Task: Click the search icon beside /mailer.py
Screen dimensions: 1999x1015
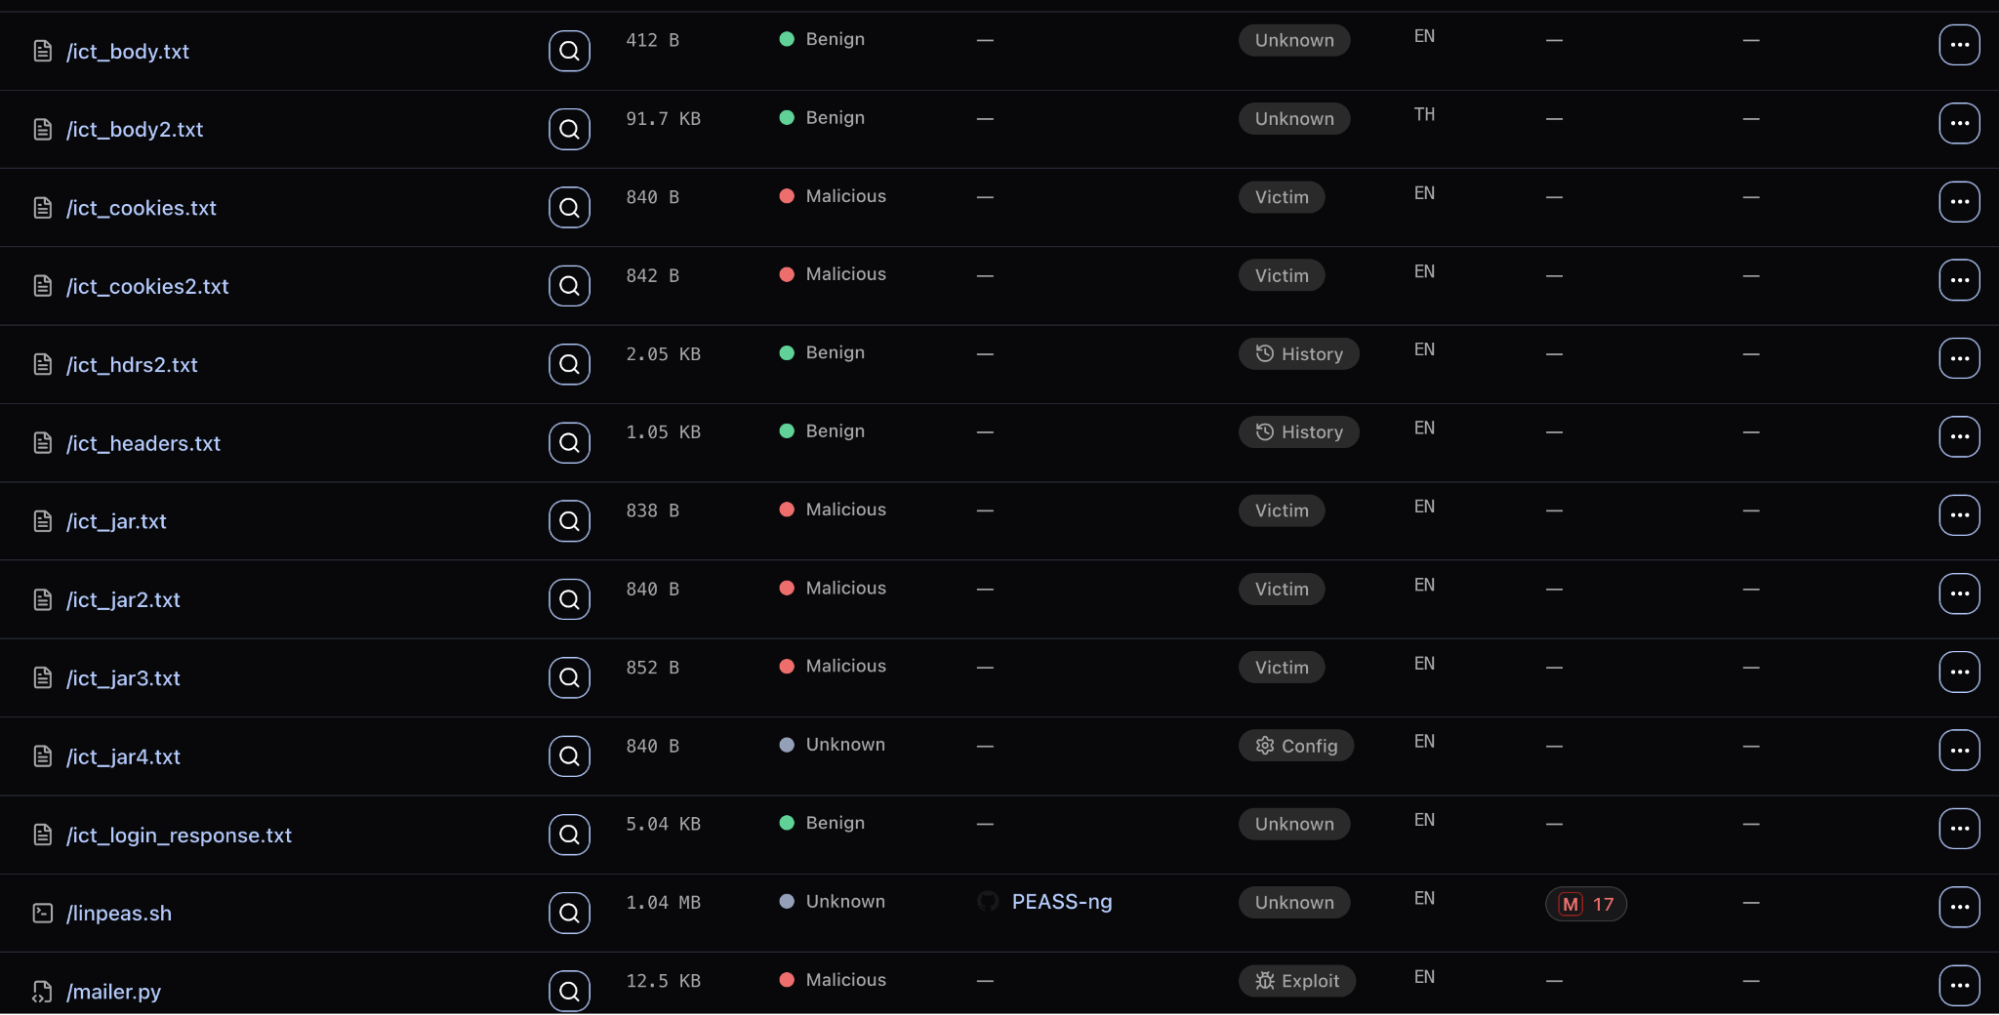Action: (569, 991)
